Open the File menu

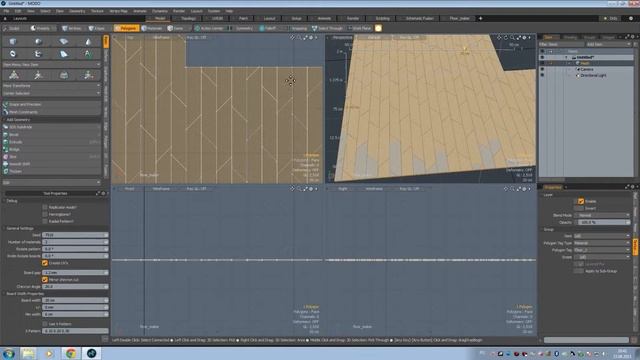click(x=7, y=11)
